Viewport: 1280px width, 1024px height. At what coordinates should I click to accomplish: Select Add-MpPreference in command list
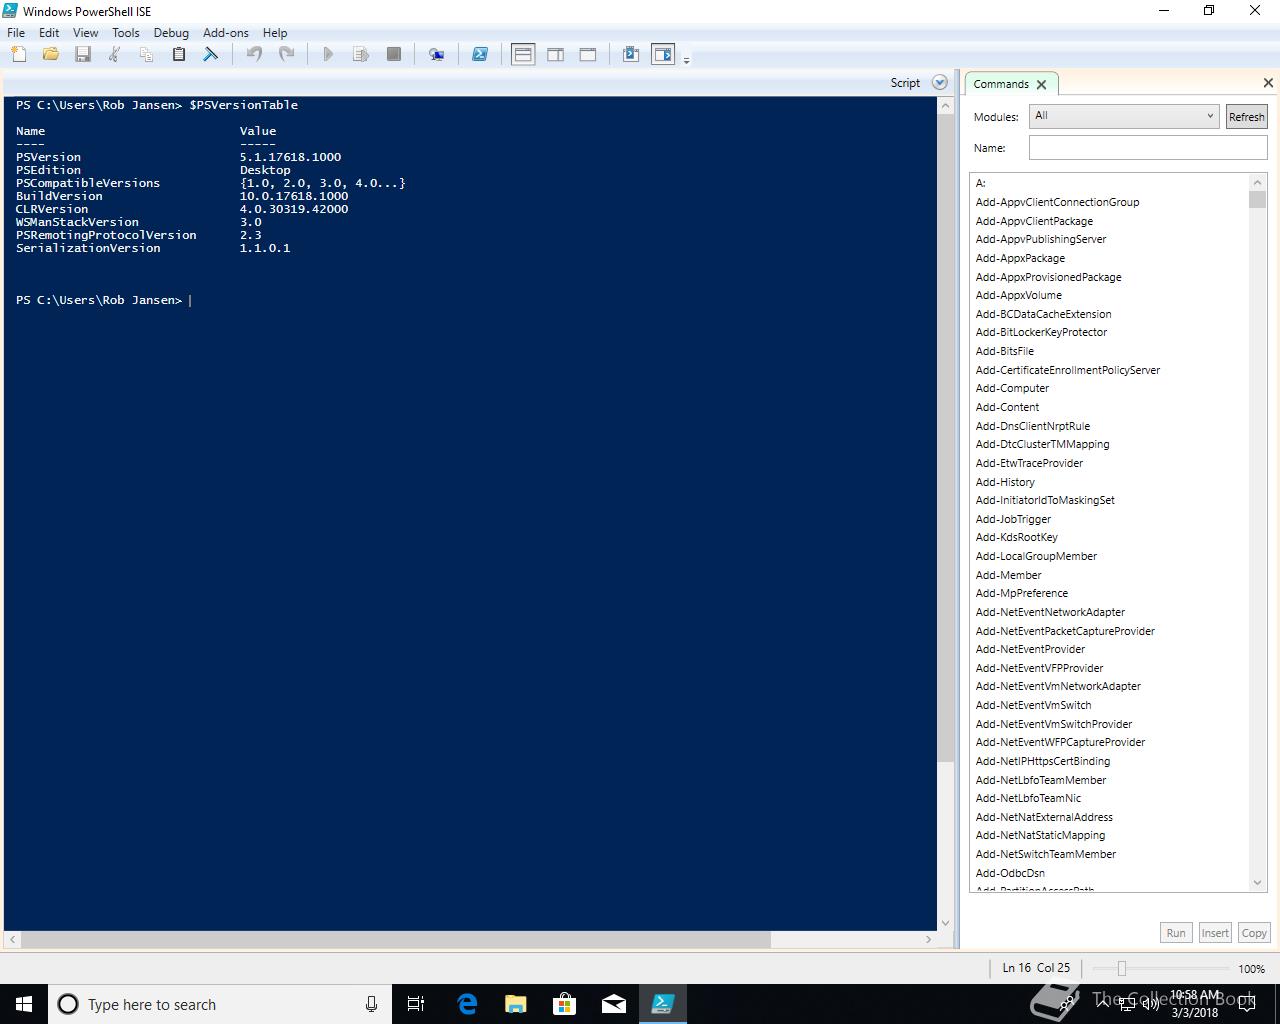point(1021,593)
